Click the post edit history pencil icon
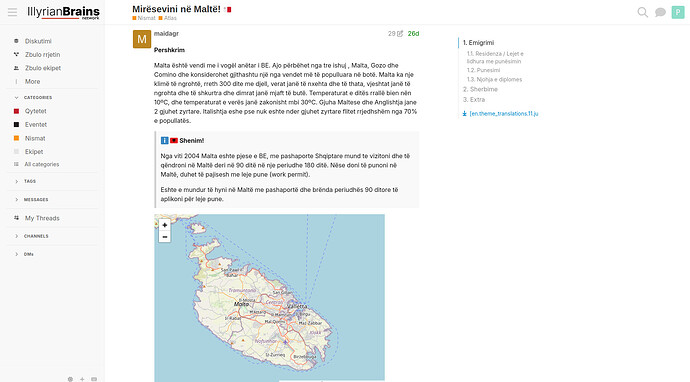Viewport: 690px width, 382px height. (x=400, y=33)
